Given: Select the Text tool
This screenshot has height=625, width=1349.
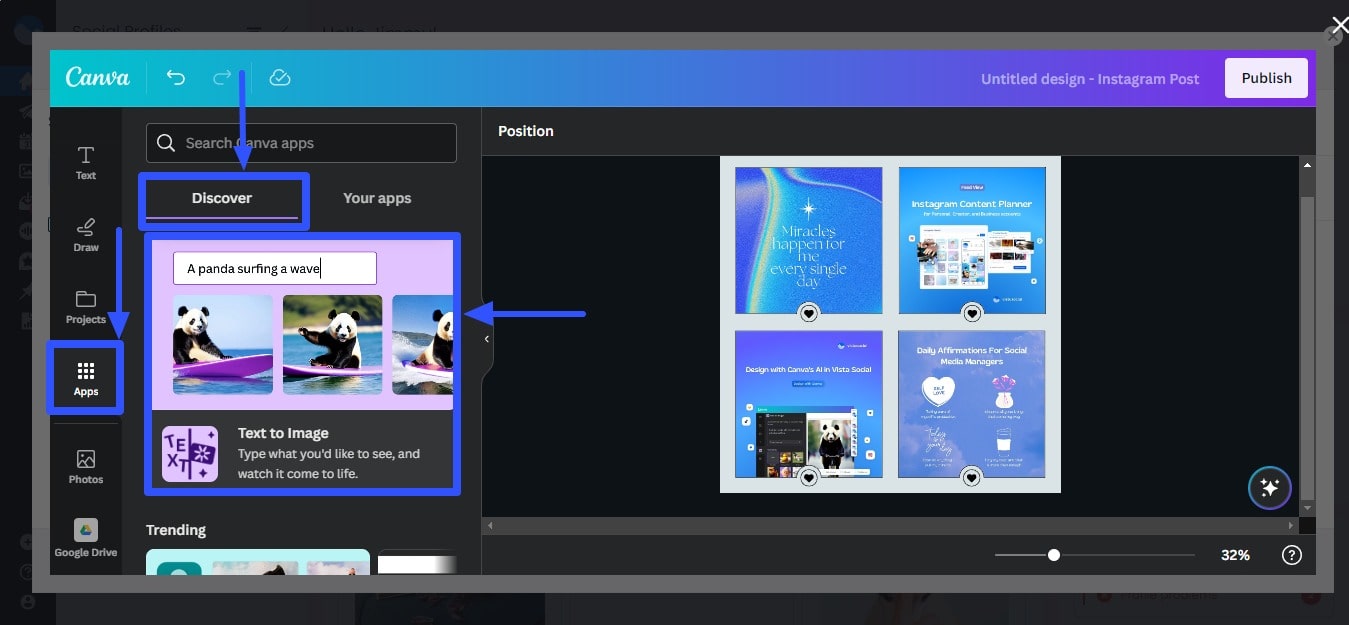Looking at the screenshot, I should (85, 160).
